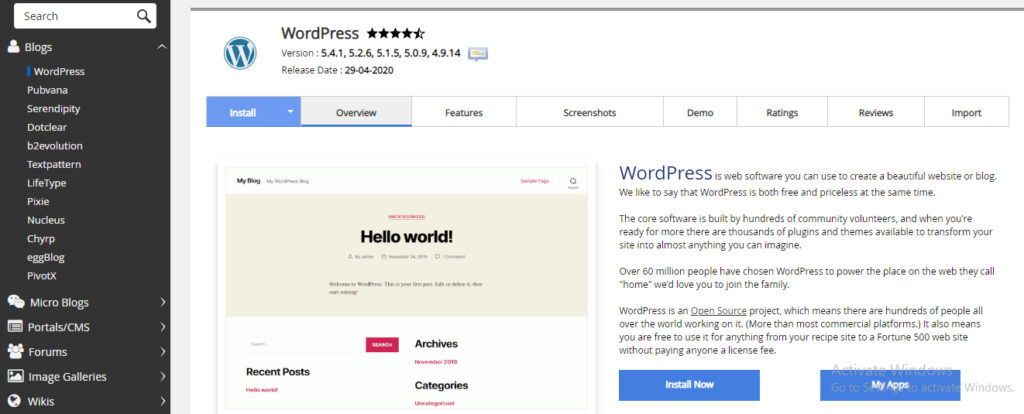Select Pubvana in the Blogs list
Viewport: 1024px width, 414px height.
[x=47, y=90]
